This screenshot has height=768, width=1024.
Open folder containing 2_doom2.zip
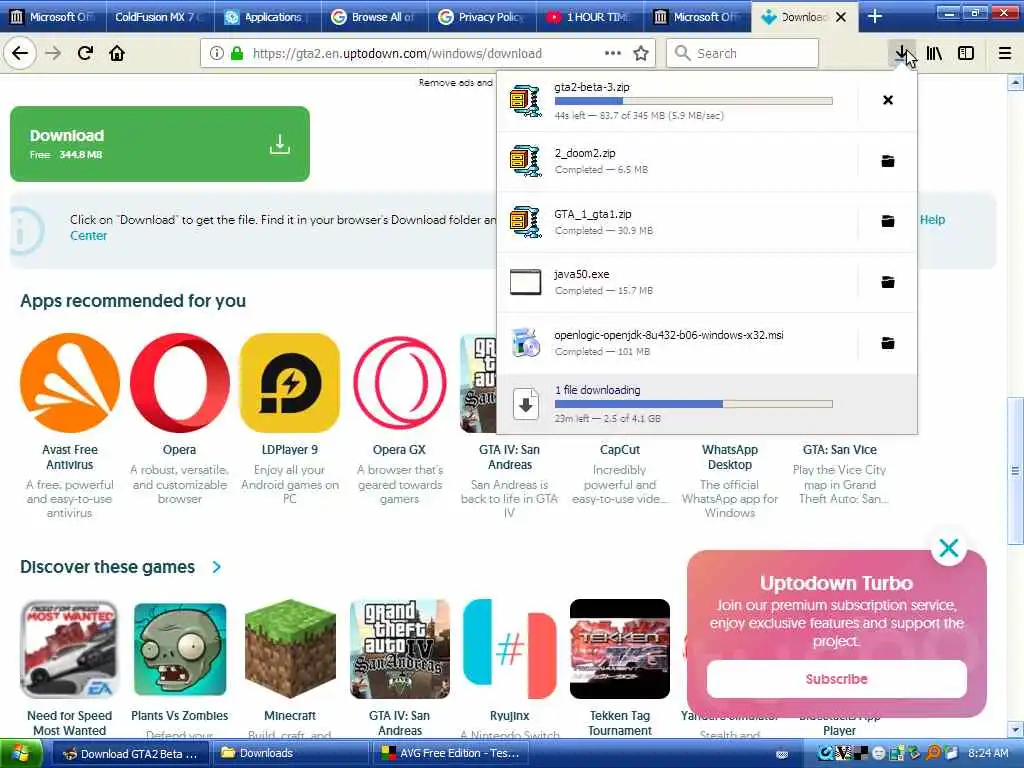coord(888,161)
